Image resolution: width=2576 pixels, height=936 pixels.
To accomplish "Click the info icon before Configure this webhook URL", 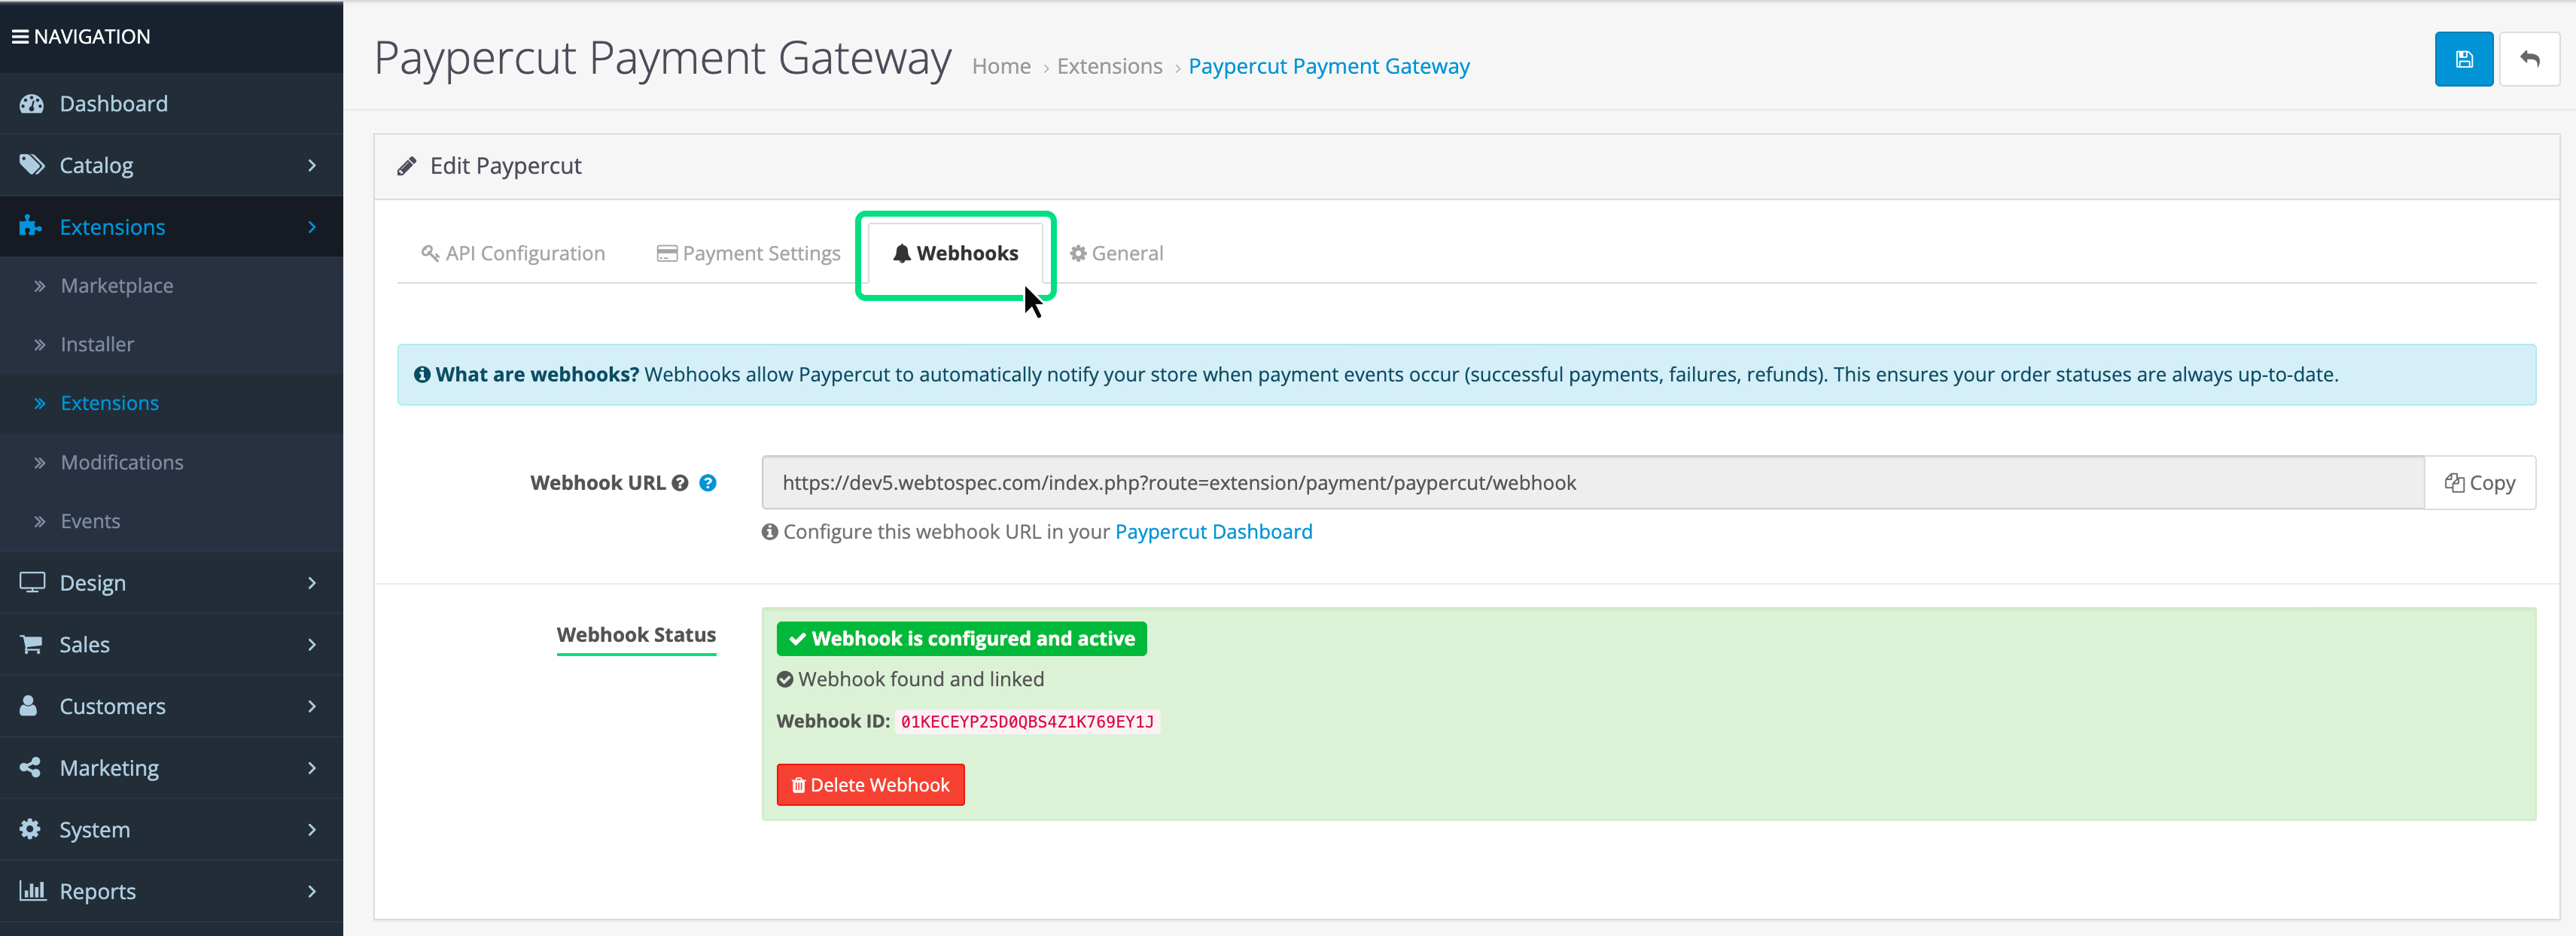I will coord(769,532).
